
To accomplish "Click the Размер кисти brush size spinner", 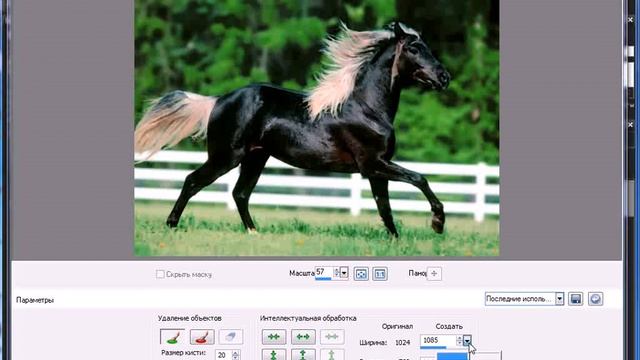I will [x=235, y=355].
